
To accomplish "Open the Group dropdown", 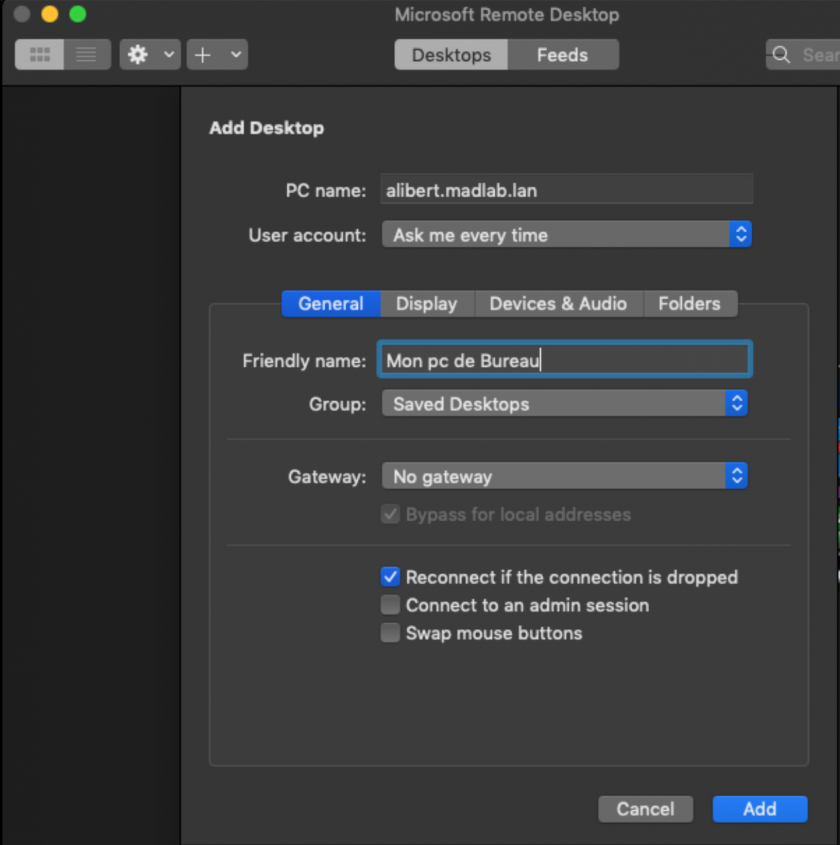I will [564, 404].
